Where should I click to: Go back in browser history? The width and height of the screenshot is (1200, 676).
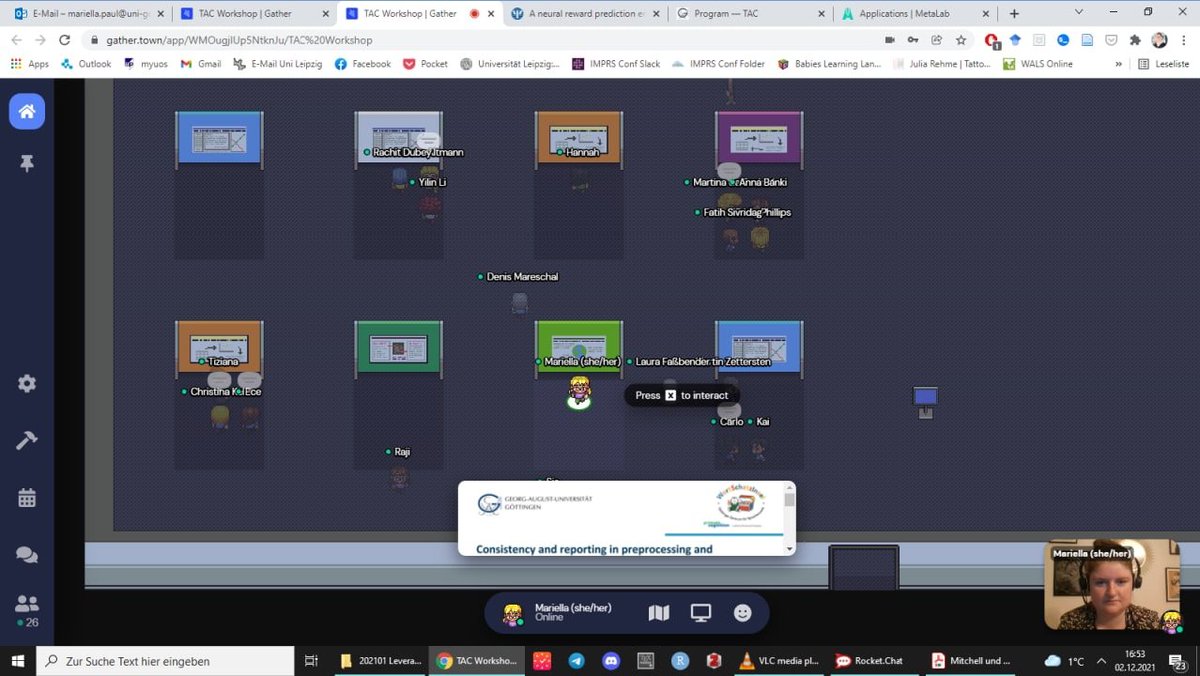tap(16, 40)
